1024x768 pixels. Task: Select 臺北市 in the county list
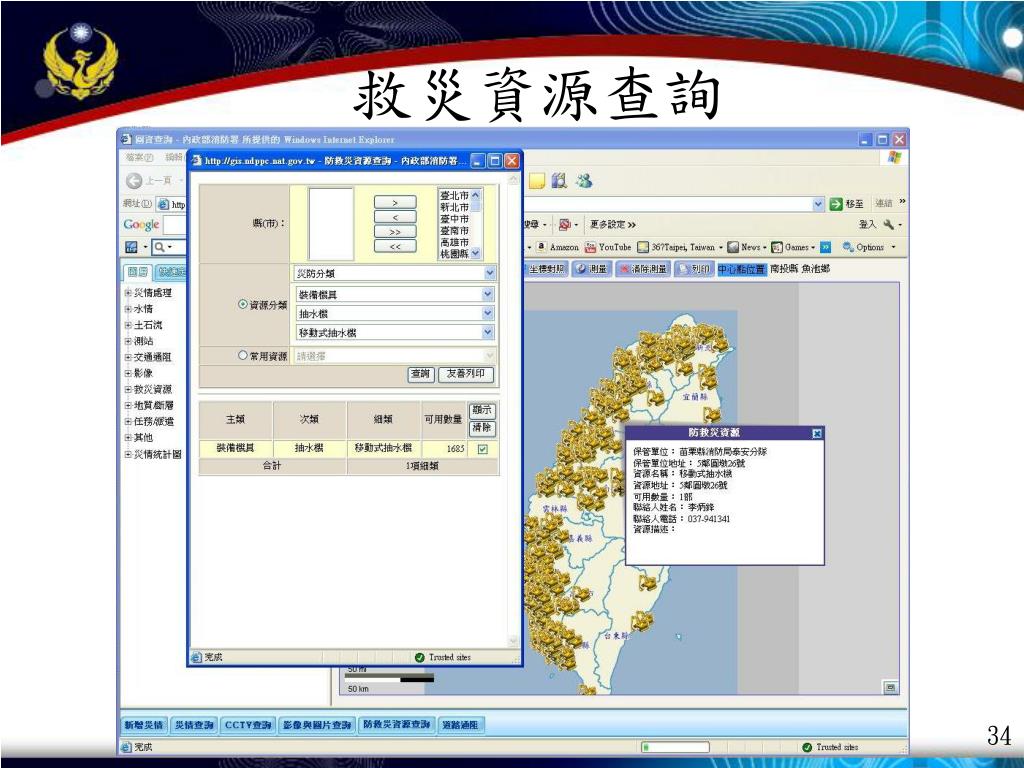[454, 195]
